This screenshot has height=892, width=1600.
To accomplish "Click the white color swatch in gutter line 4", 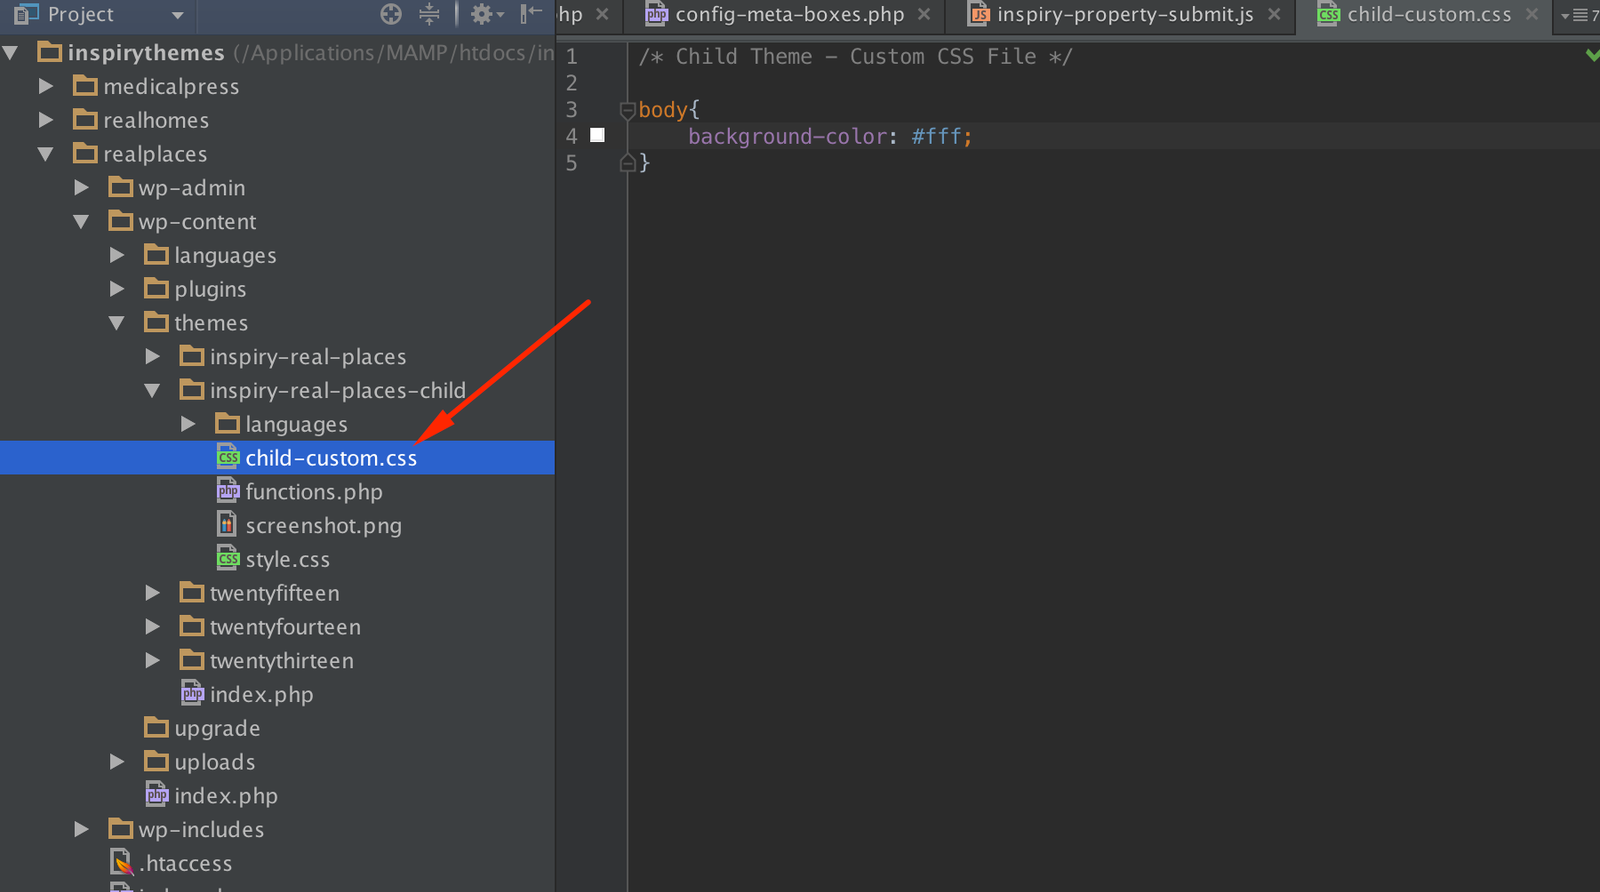I will (x=597, y=135).
